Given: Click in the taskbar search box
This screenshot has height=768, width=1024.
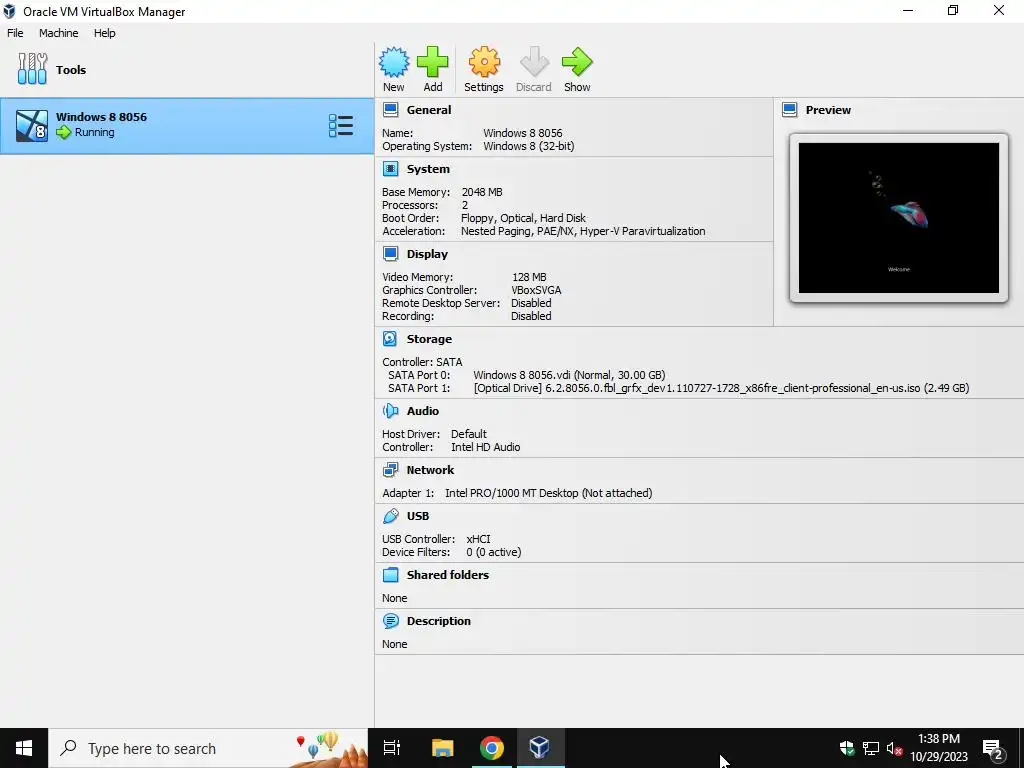Looking at the screenshot, I should (208, 748).
